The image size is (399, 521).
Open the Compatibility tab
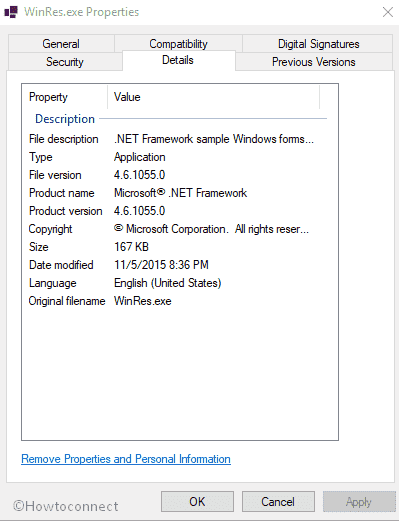tap(178, 44)
